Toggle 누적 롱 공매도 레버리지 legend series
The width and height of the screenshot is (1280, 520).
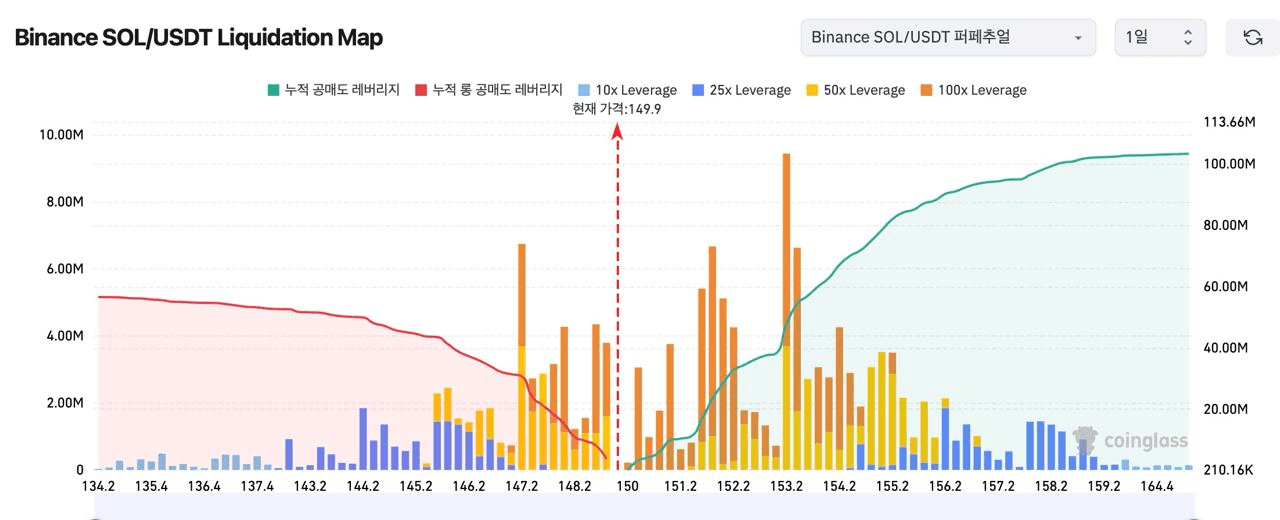click(489, 90)
